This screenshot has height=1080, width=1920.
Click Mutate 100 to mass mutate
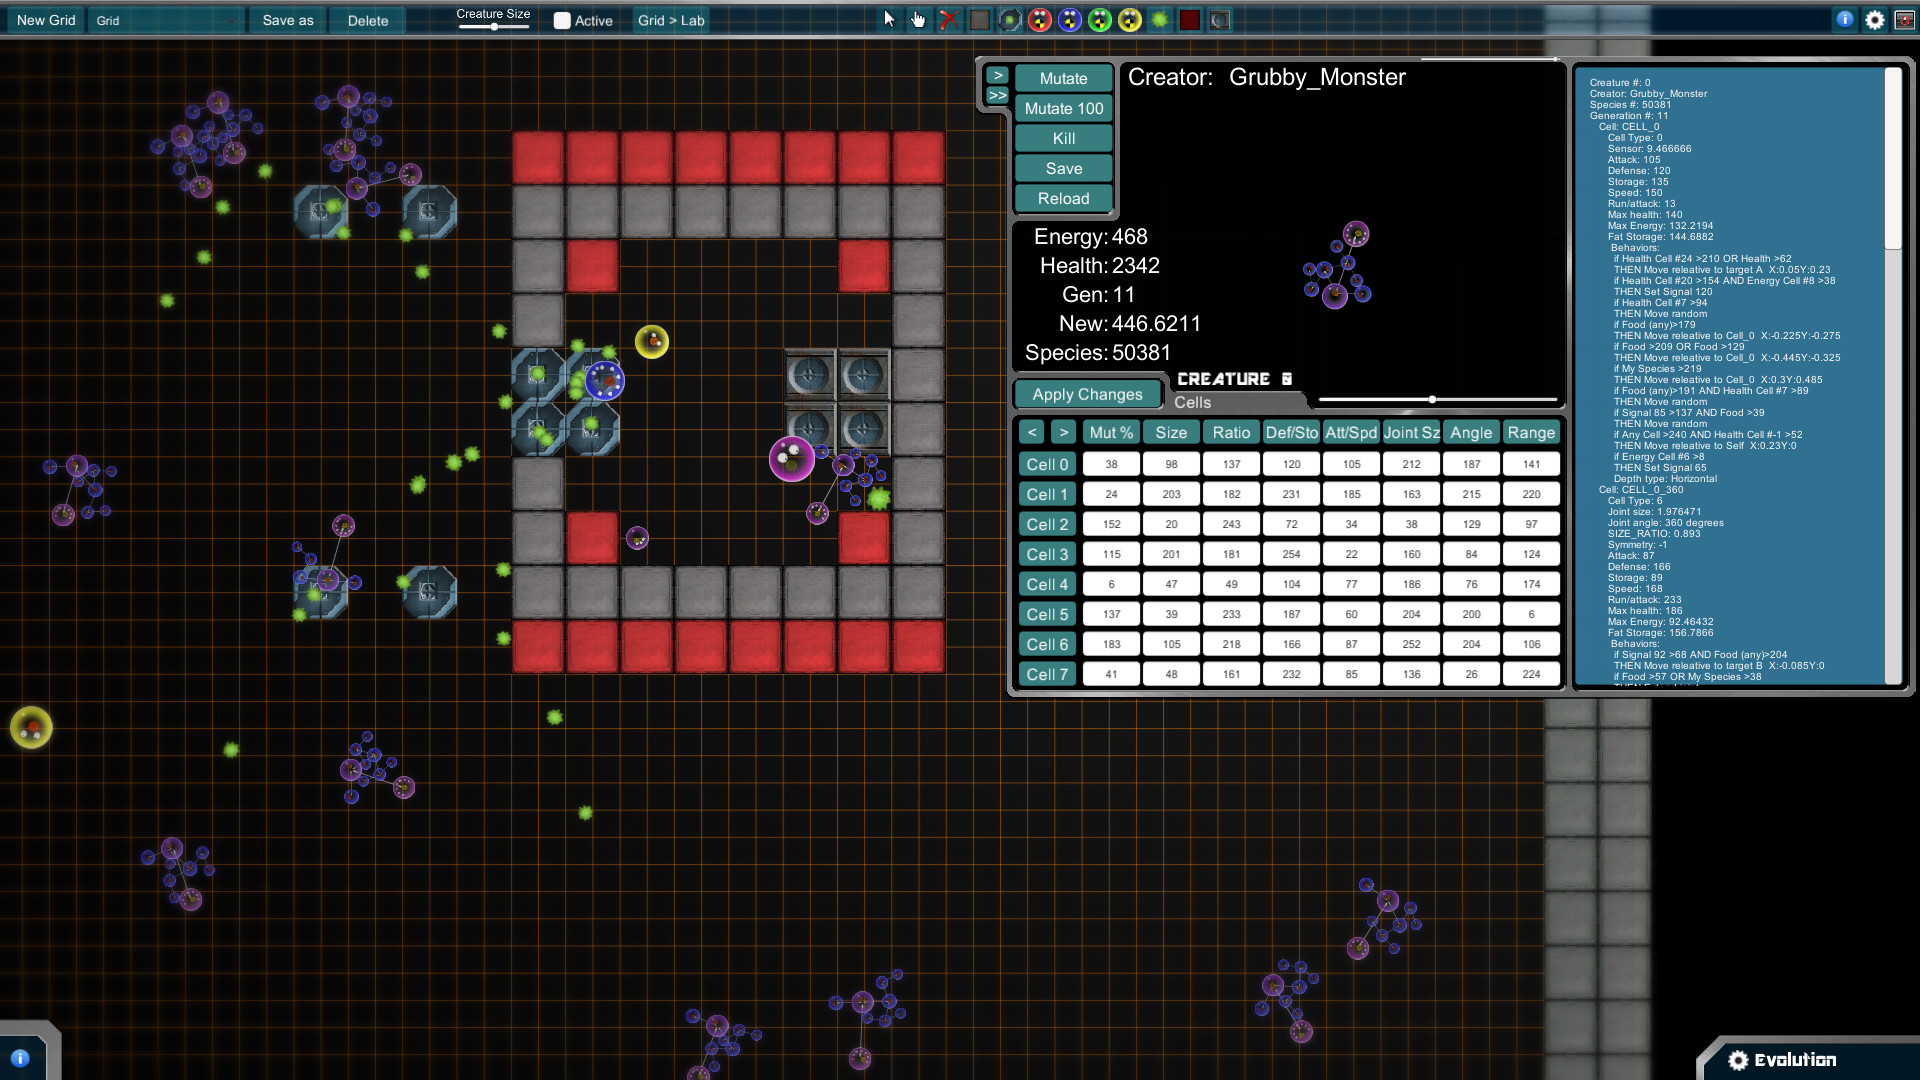pos(1063,108)
